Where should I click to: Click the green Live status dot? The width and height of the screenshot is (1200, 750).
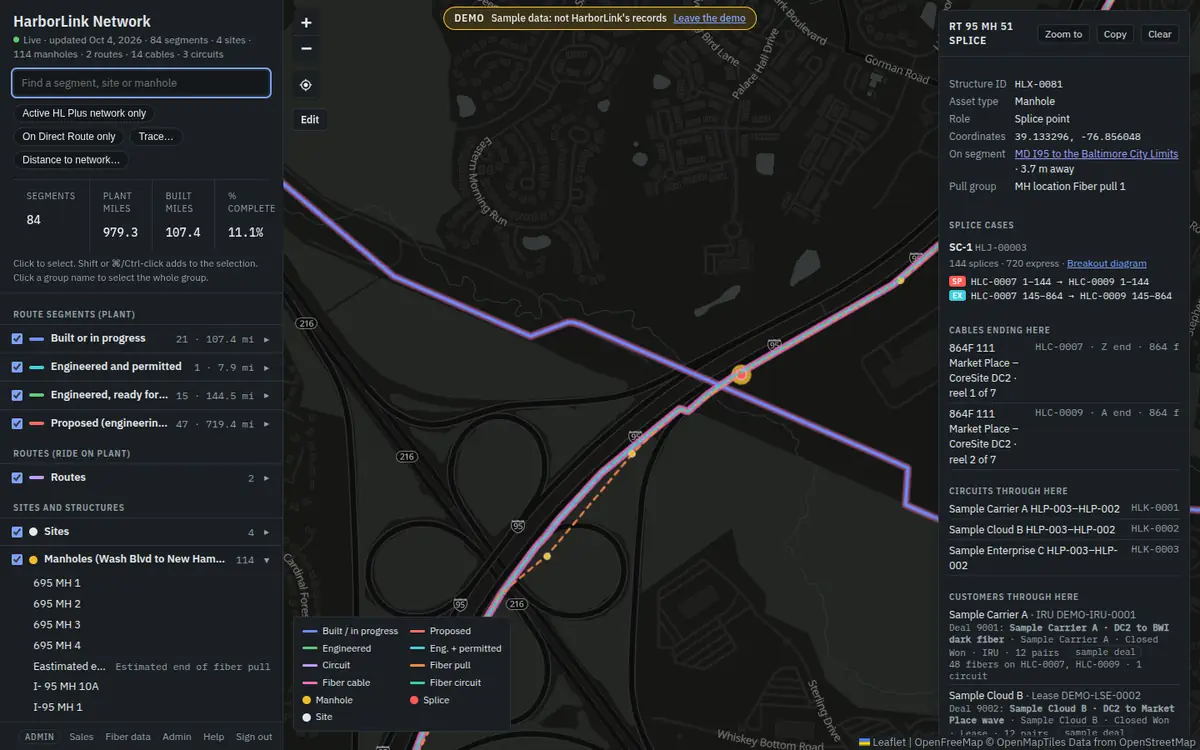[x=17, y=40]
